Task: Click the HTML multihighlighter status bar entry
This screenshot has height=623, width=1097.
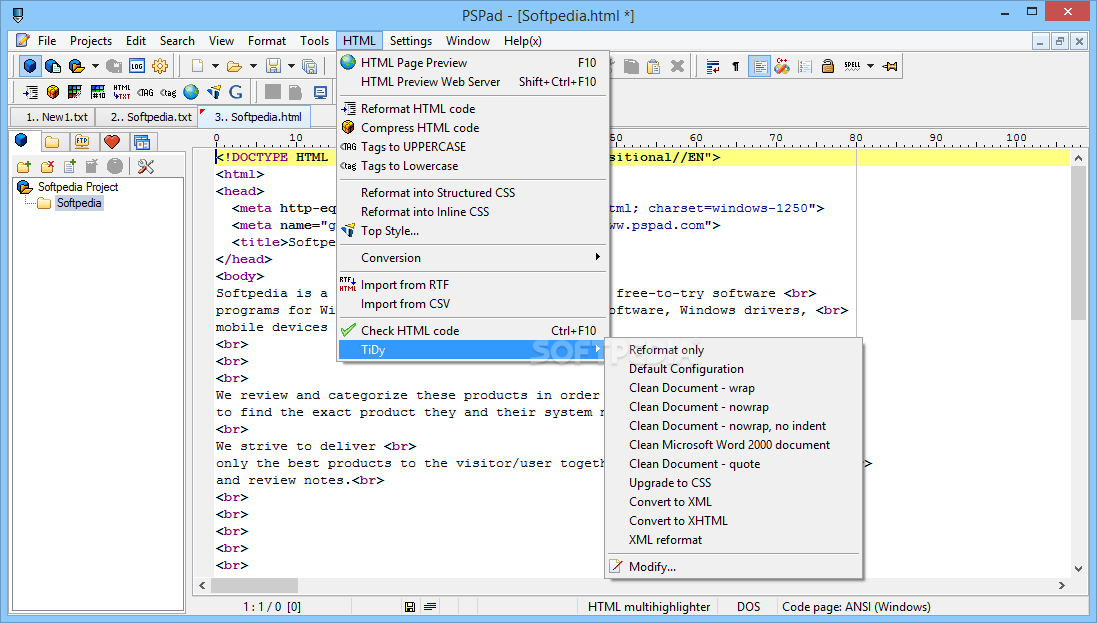Action: point(649,606)
